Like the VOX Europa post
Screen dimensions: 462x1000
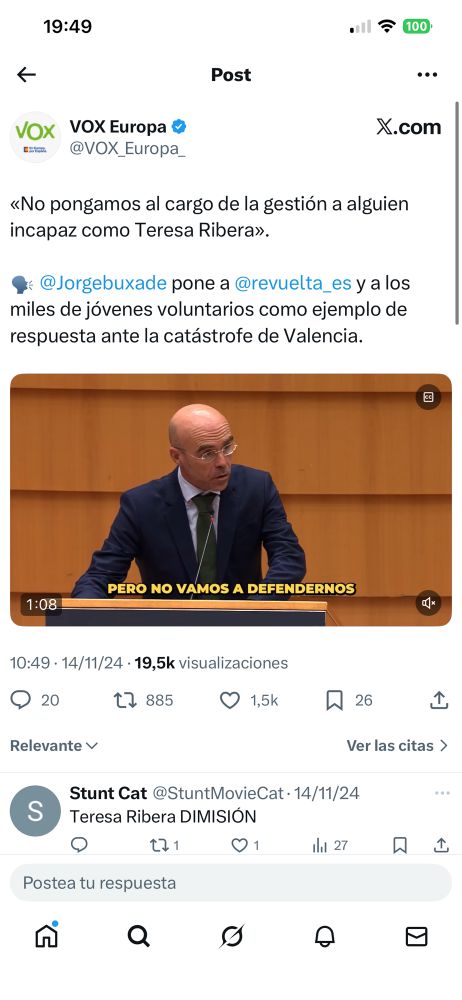click(230, 700)
